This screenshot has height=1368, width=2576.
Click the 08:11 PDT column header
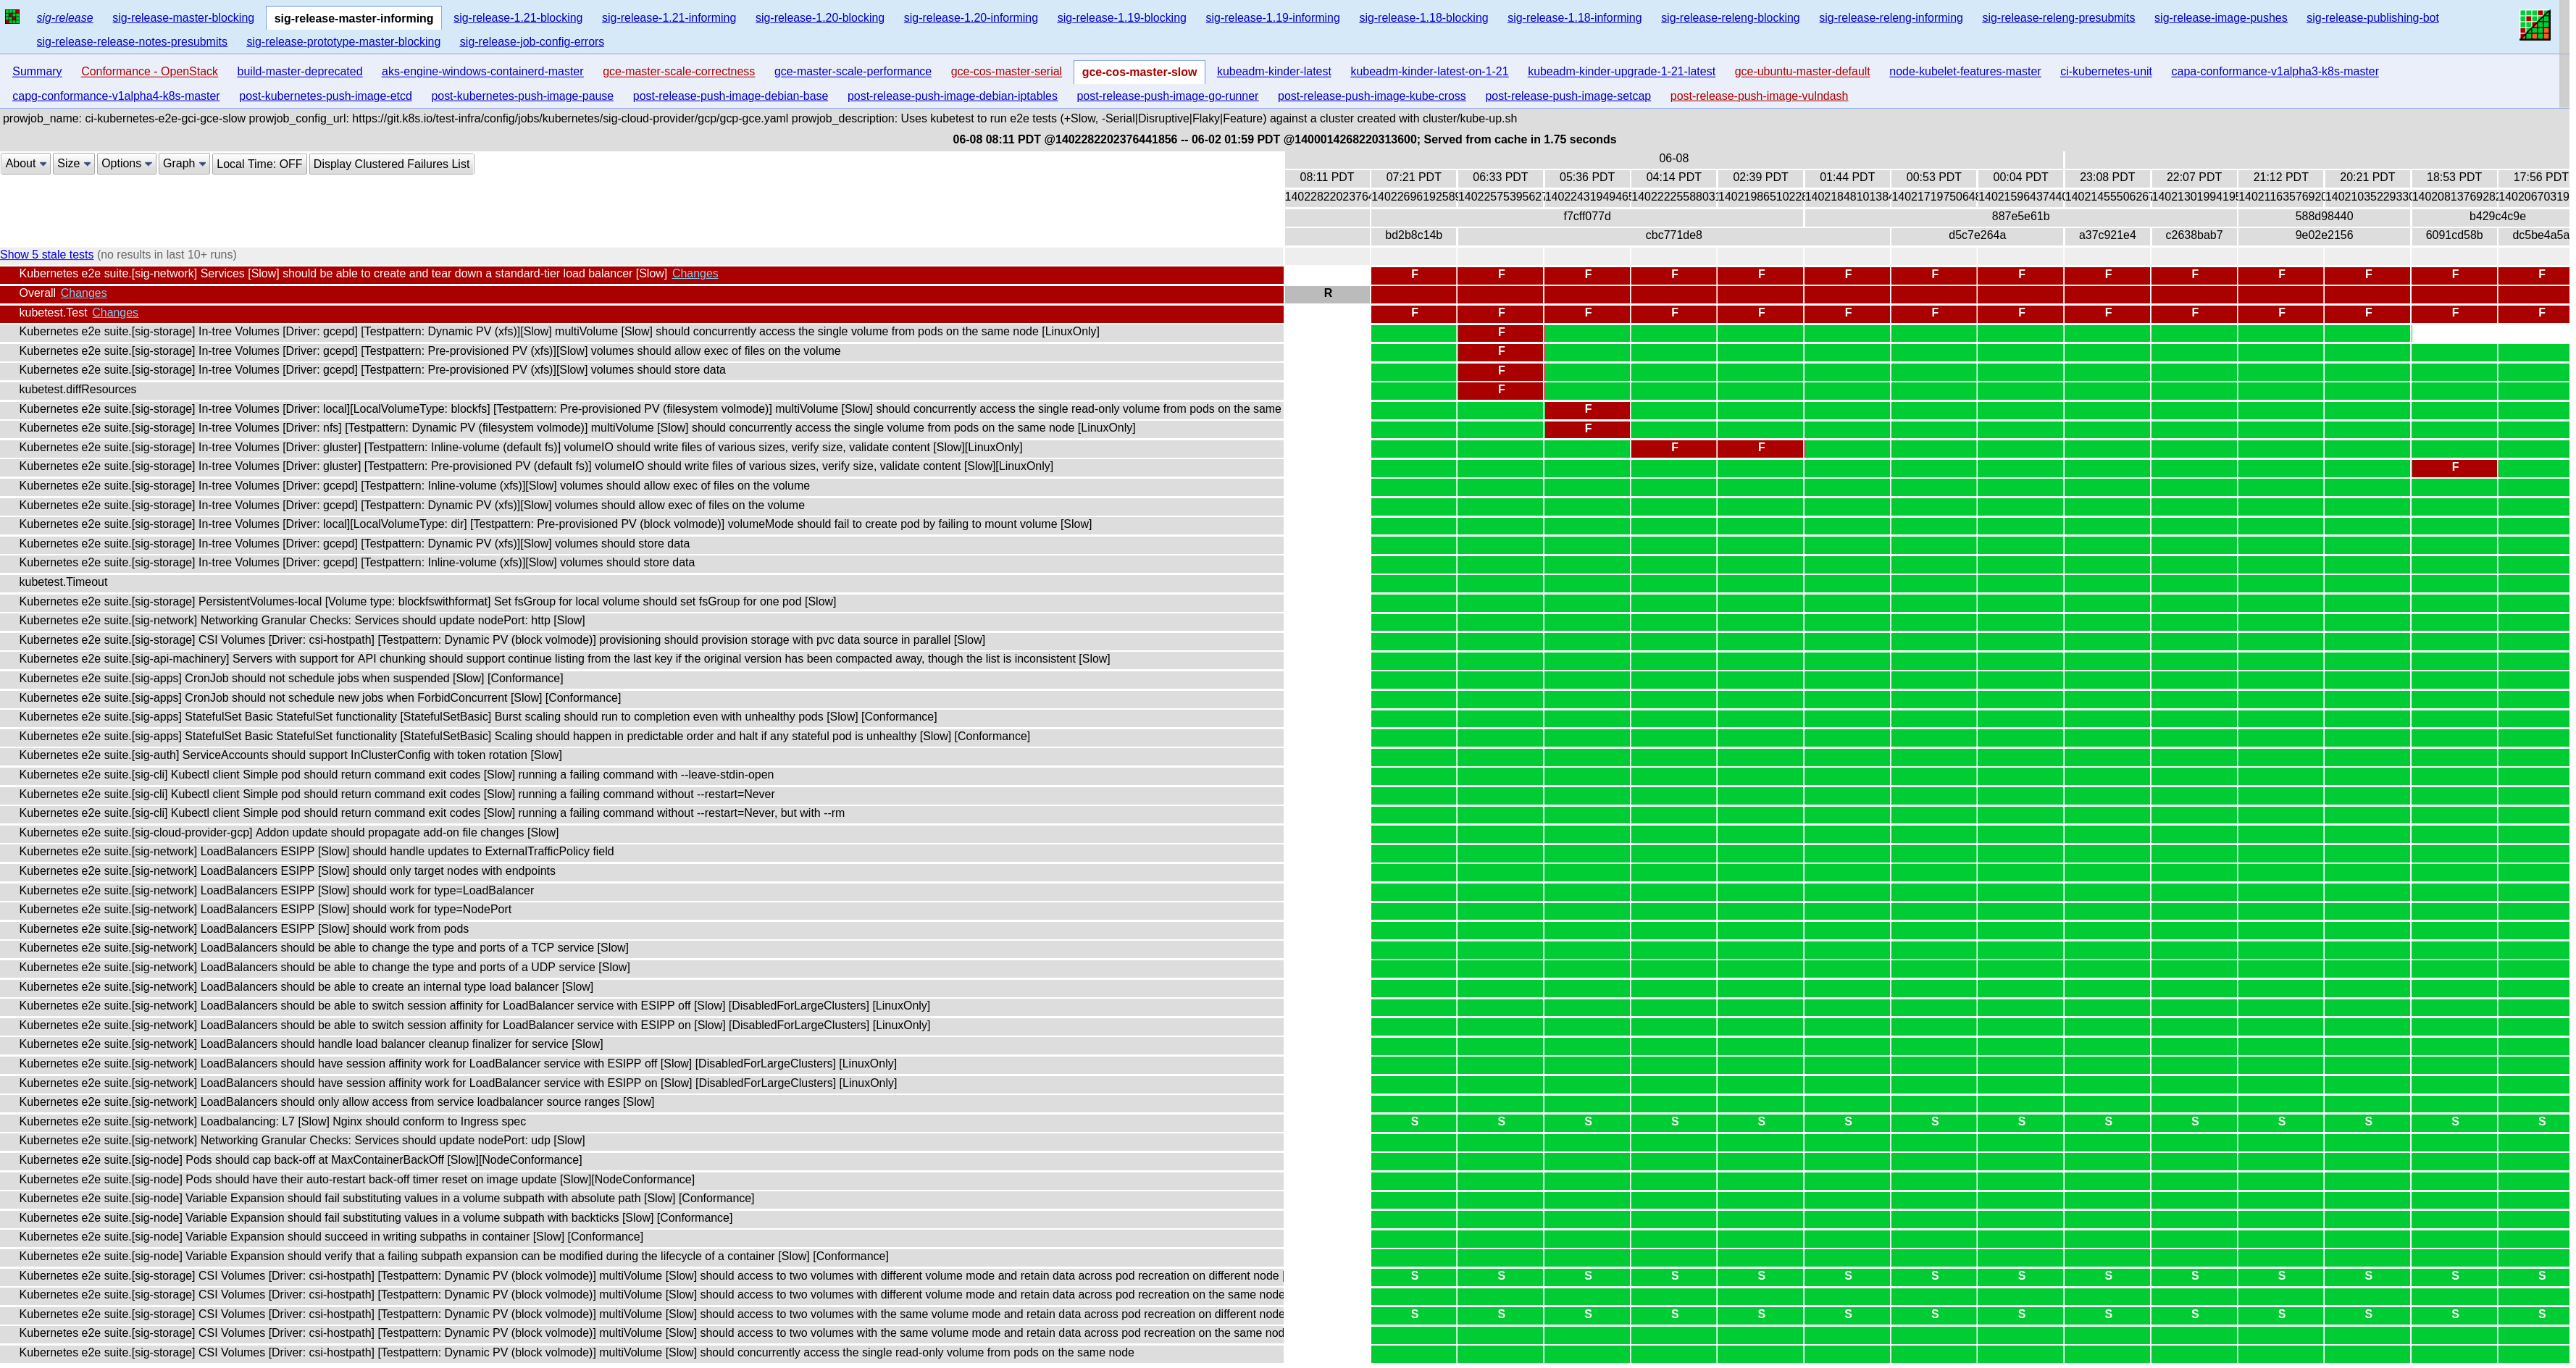[x=1327, y=177]
